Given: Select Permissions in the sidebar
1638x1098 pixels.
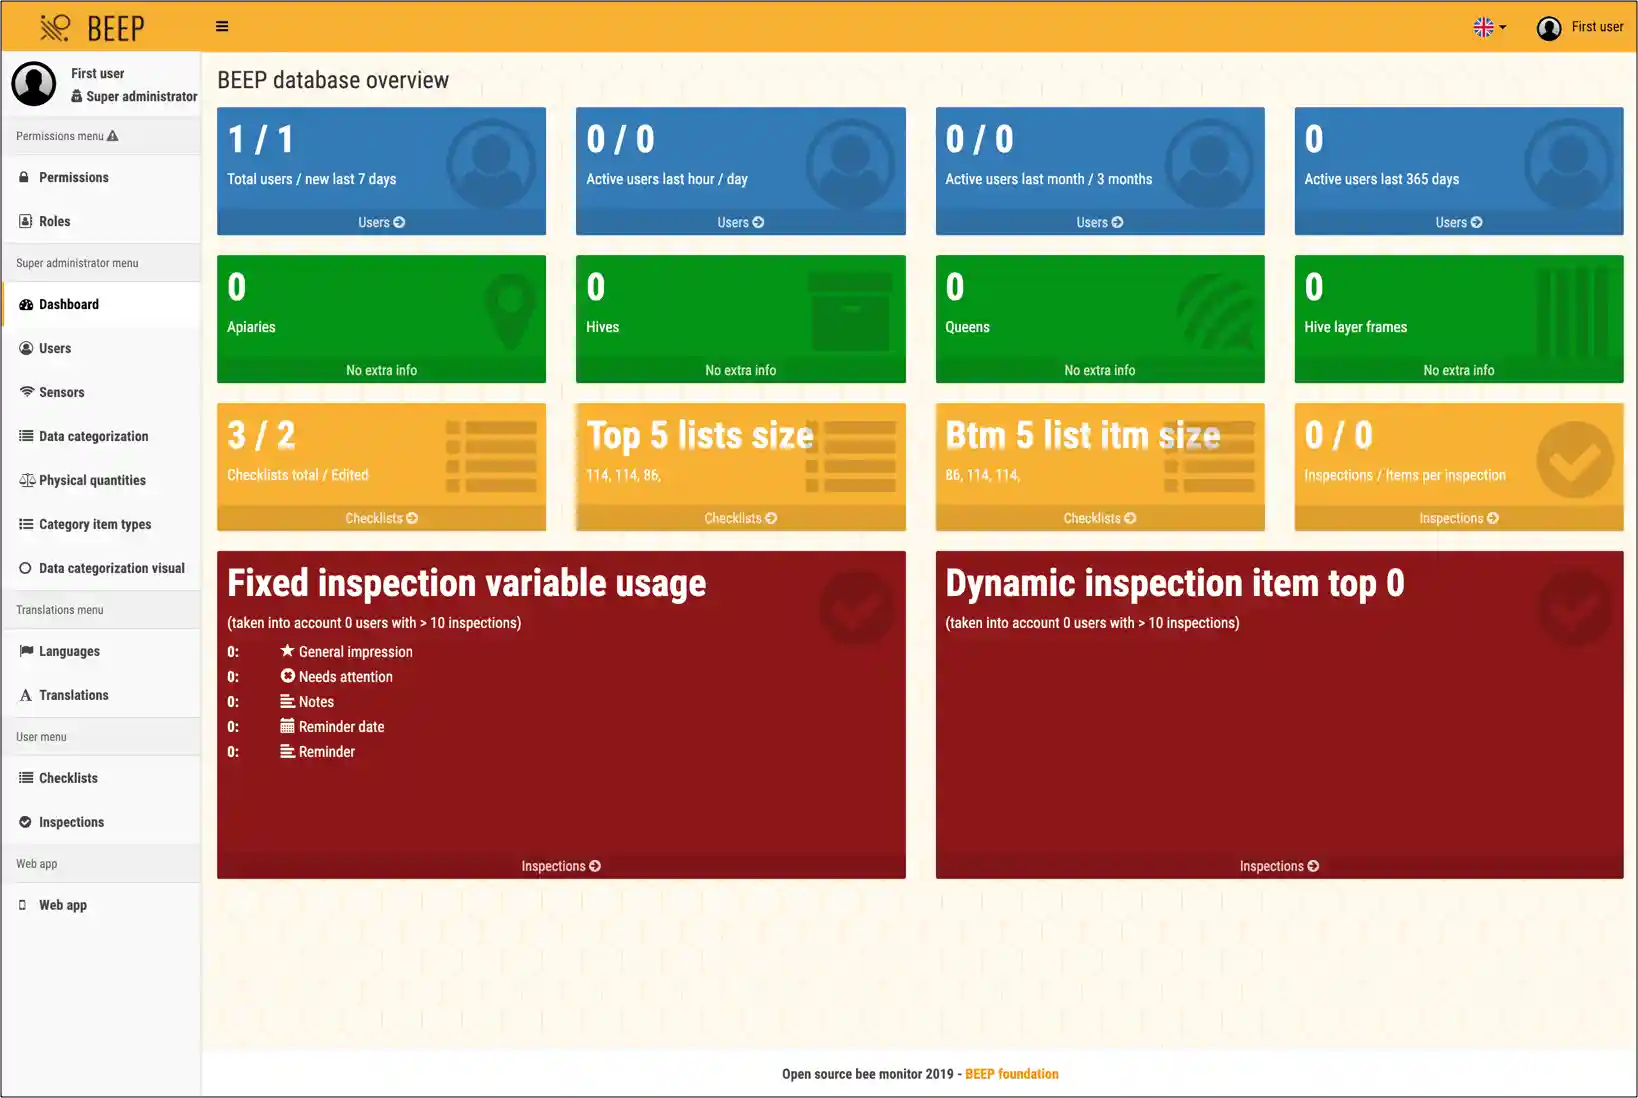Looking at the screenshot, I should coord(73,177).
